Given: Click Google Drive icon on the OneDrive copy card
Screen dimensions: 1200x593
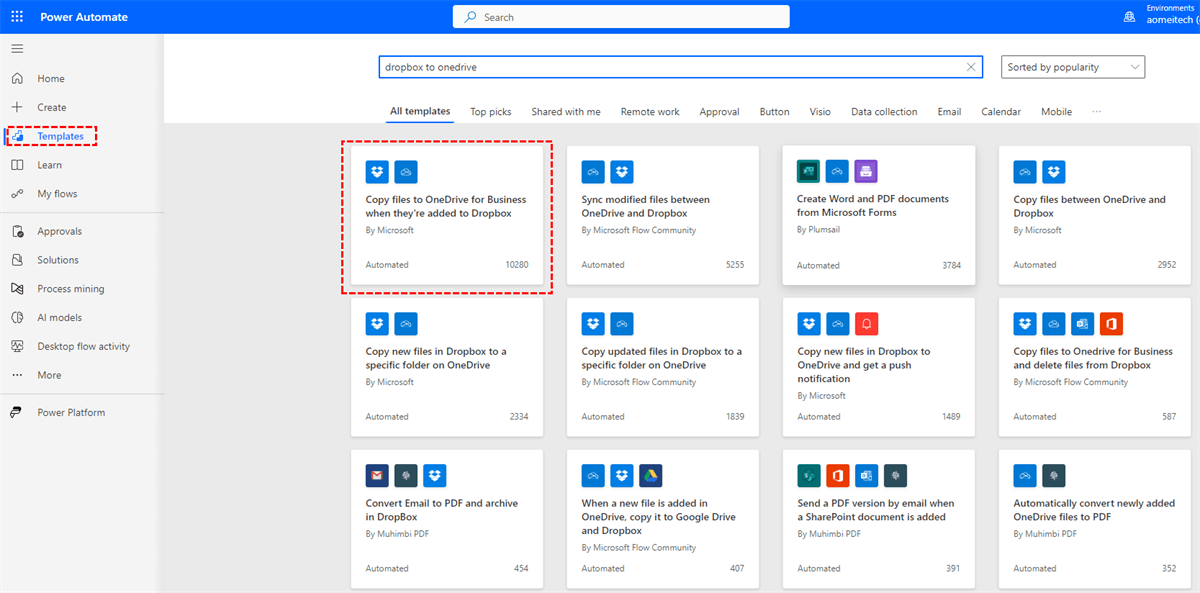Looking at the screenshot, I should pyautogui.click(x=651, y=475).
